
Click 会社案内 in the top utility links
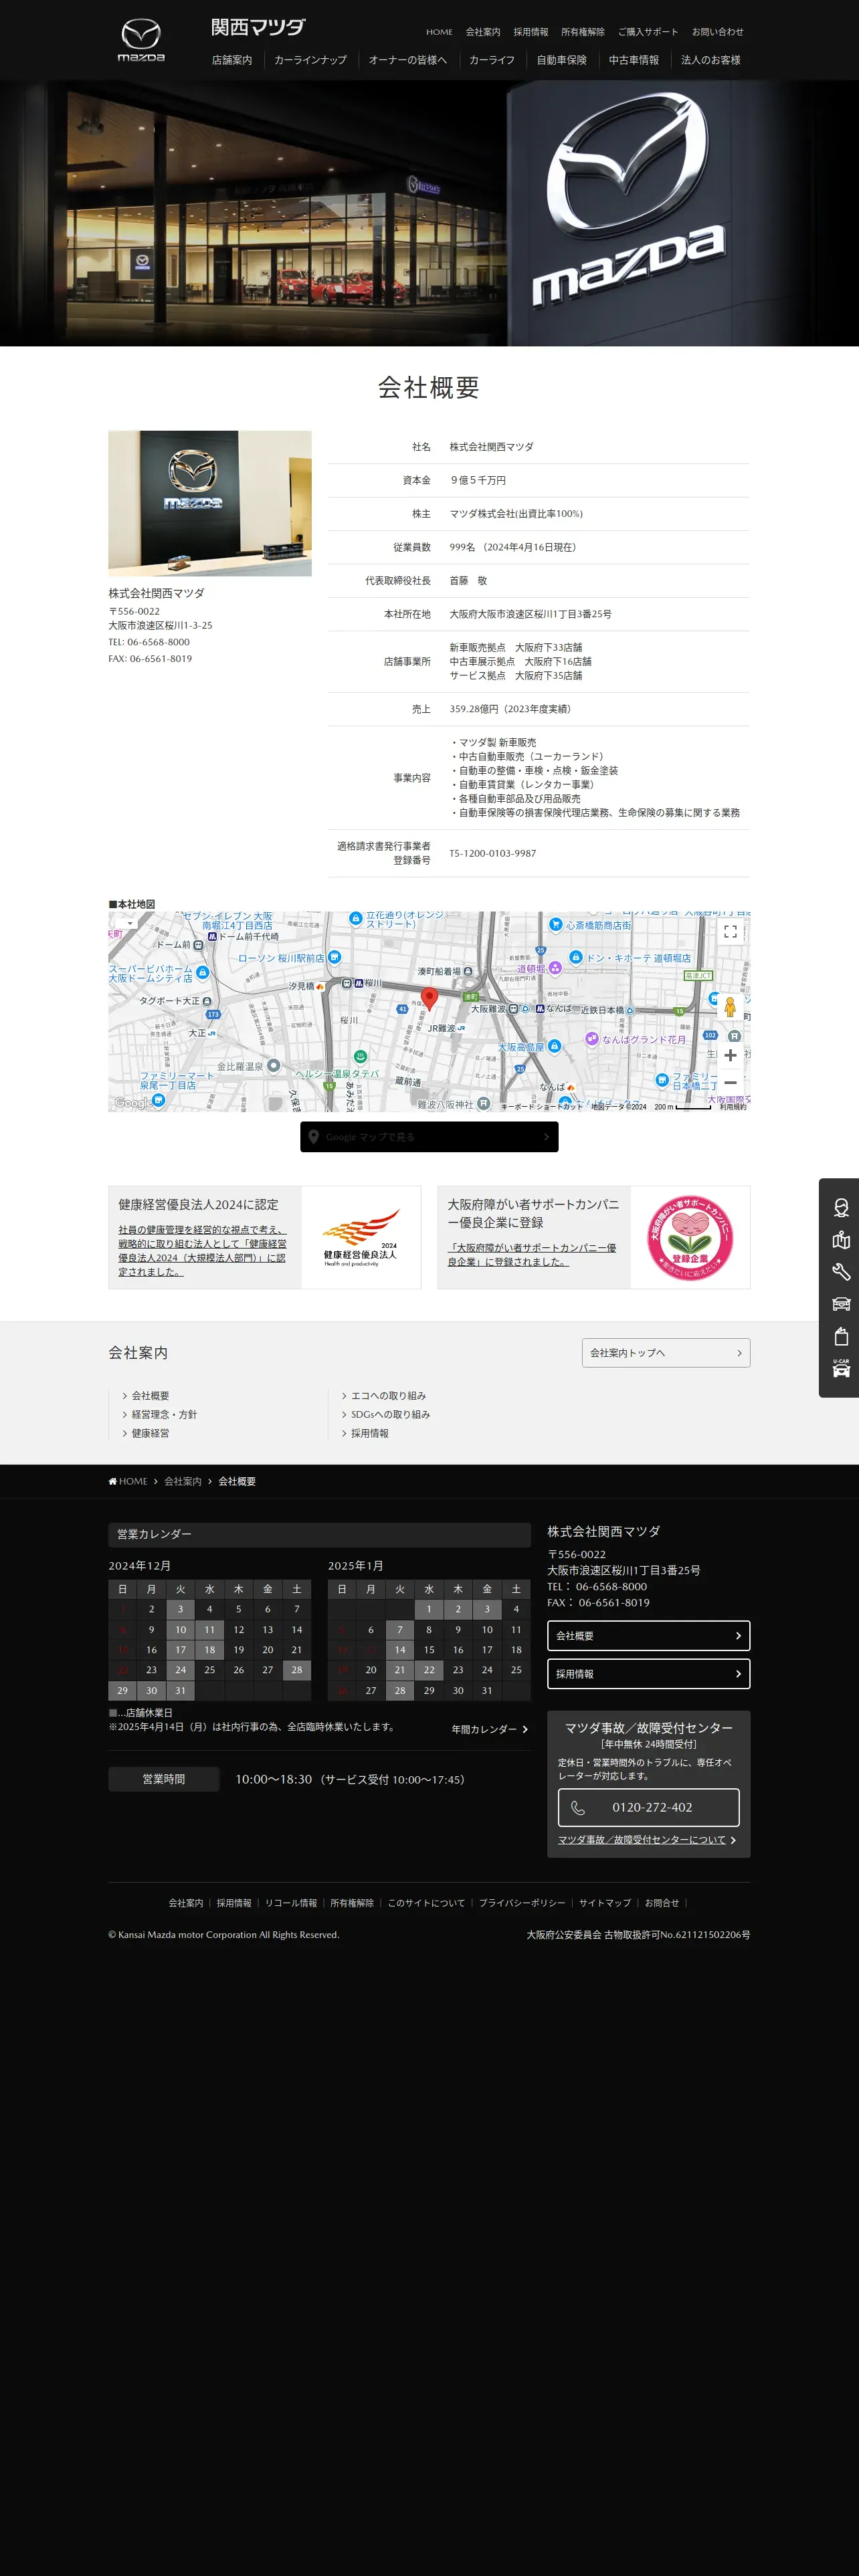point(483,32)
